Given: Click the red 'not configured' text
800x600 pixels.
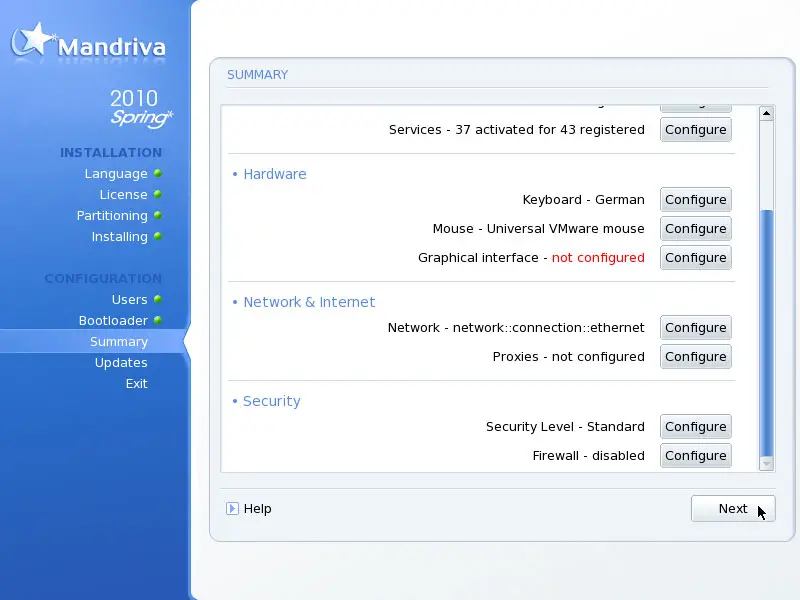Looking at the screenshot, I should [598, 258].
